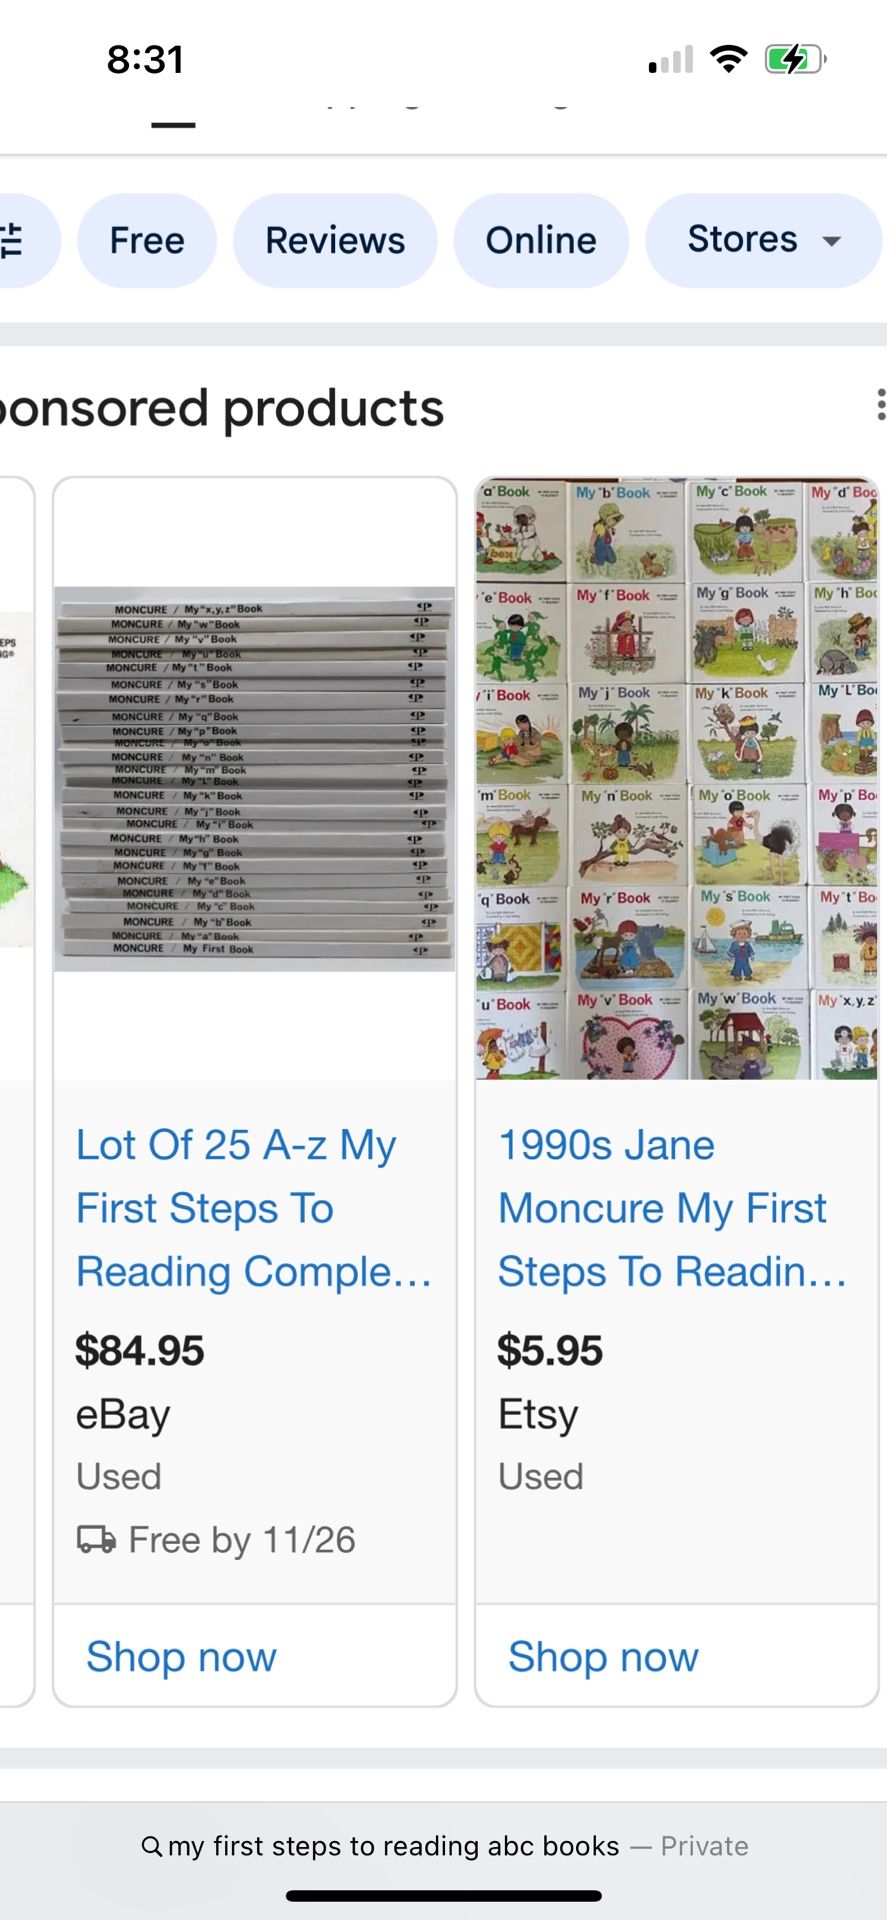Open the Stores dropdown arrow
The height and width of the screenshot is (1920, 887).
coord(833,242)
